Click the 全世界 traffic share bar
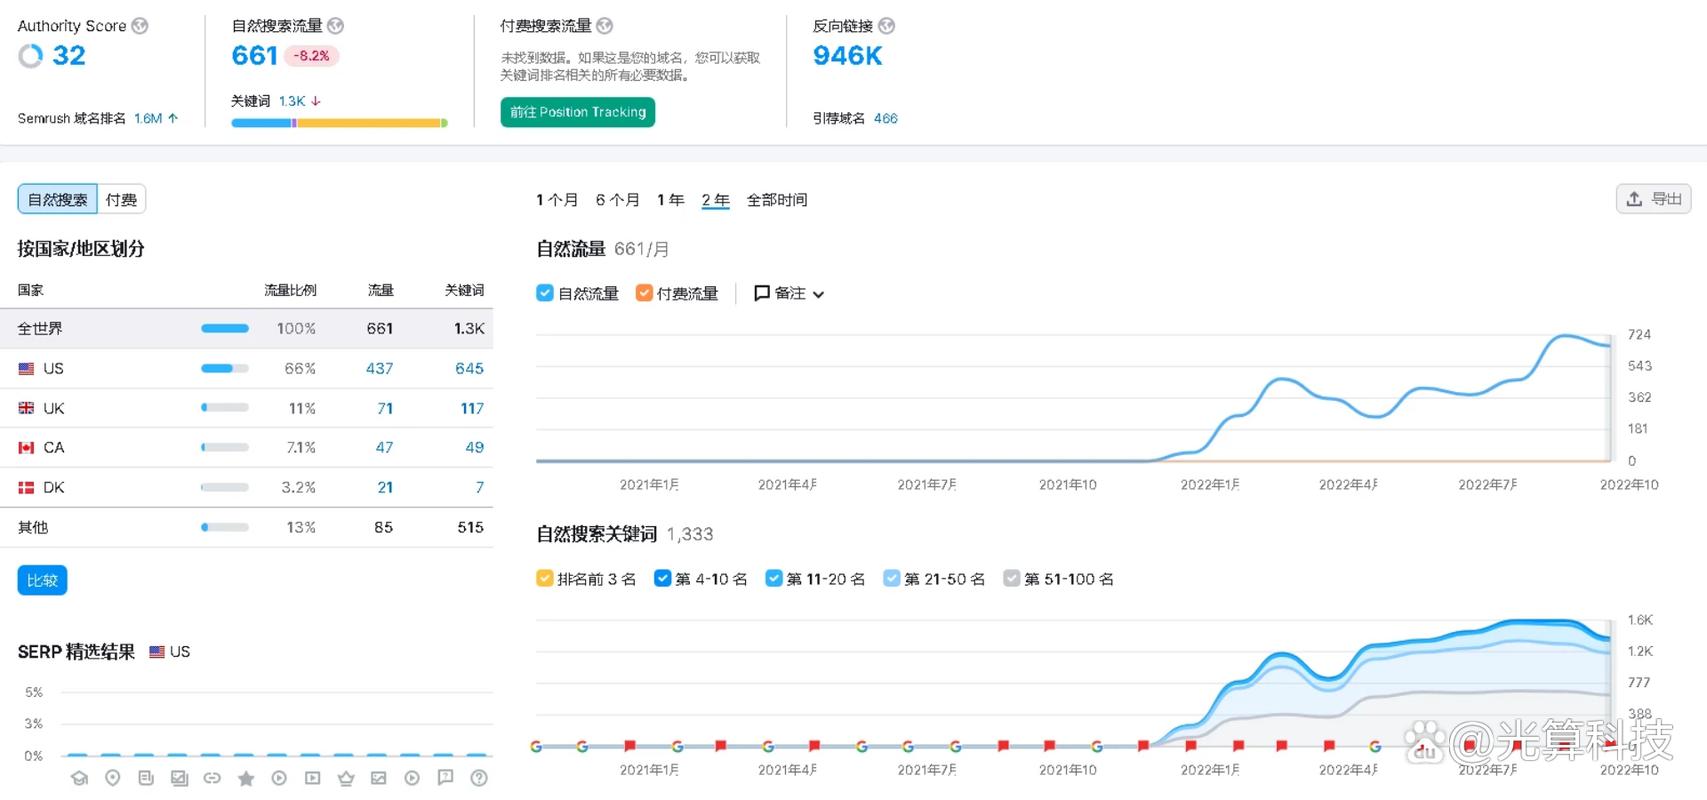Image resolution: width=1707 pixels, height=800 pixels. [225, 328]
